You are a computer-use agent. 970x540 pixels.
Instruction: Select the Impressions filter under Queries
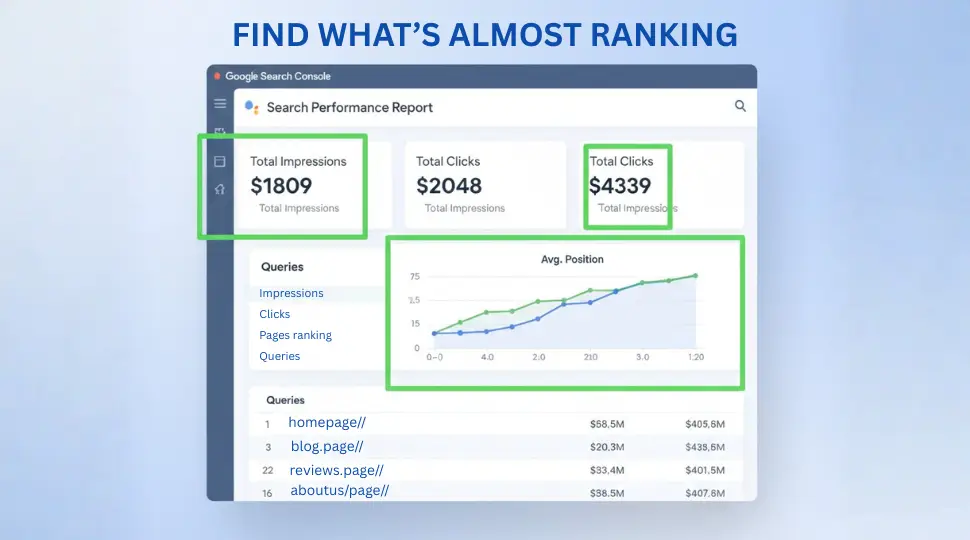[291, 293]
